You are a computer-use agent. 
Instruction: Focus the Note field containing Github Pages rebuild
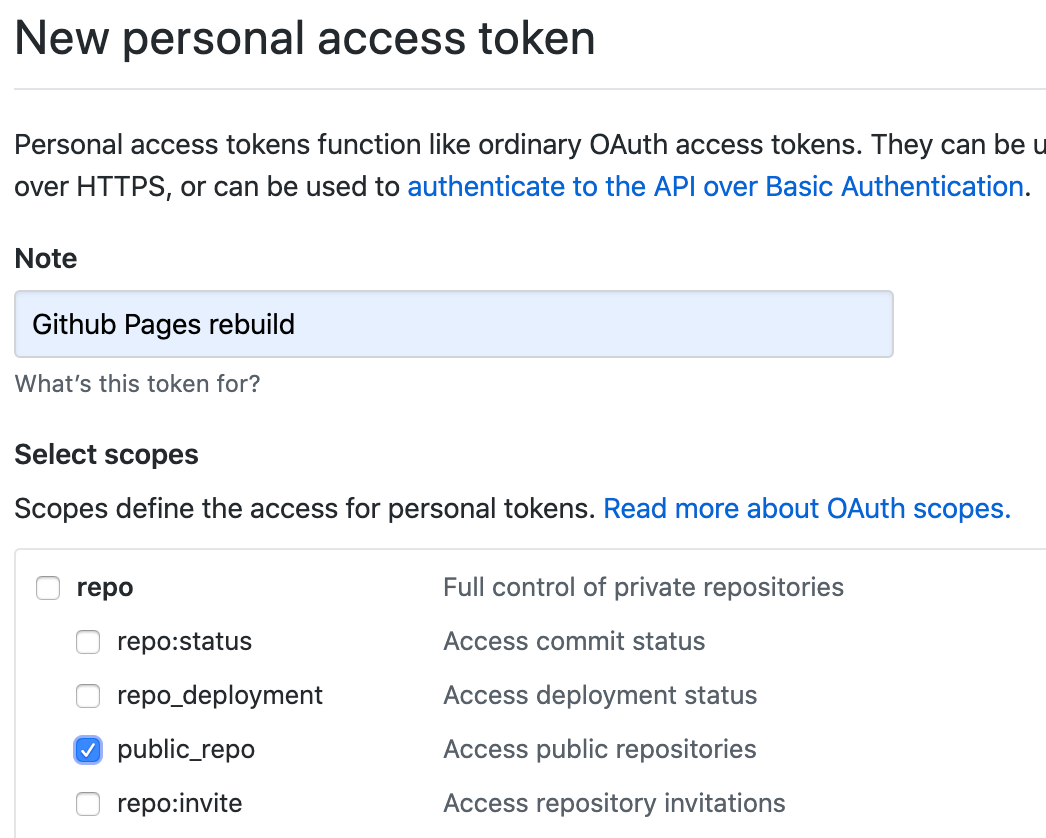click(x=454, y=324)
